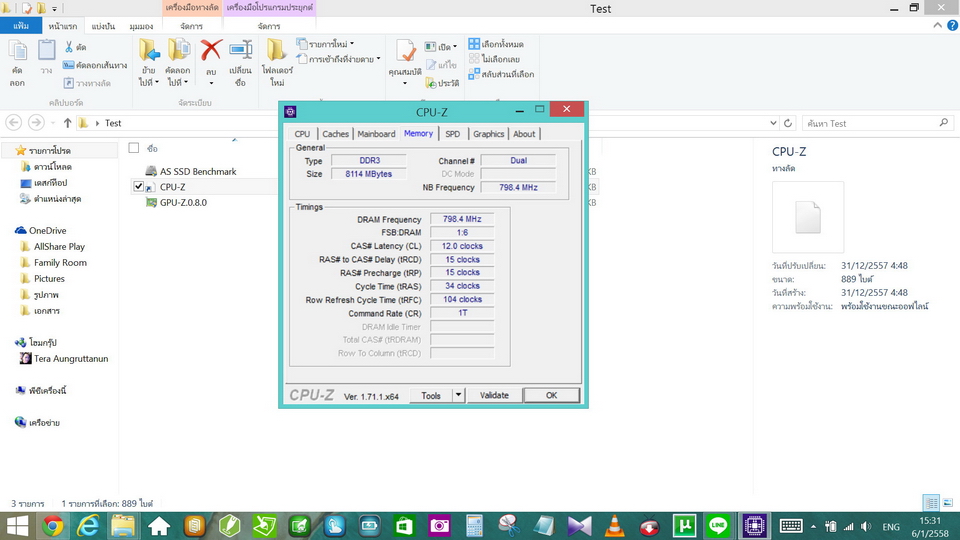960x540 pixels.
Task: Open the Family Room folder in the sidebar
Action: pos(60,262)
